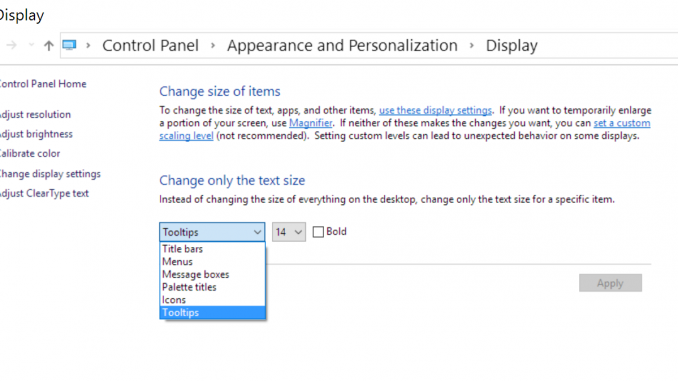Open the Tooltips item dropdown
Image resolution: width=678 pixels, height=381 pixels.
tap(212, 232)
